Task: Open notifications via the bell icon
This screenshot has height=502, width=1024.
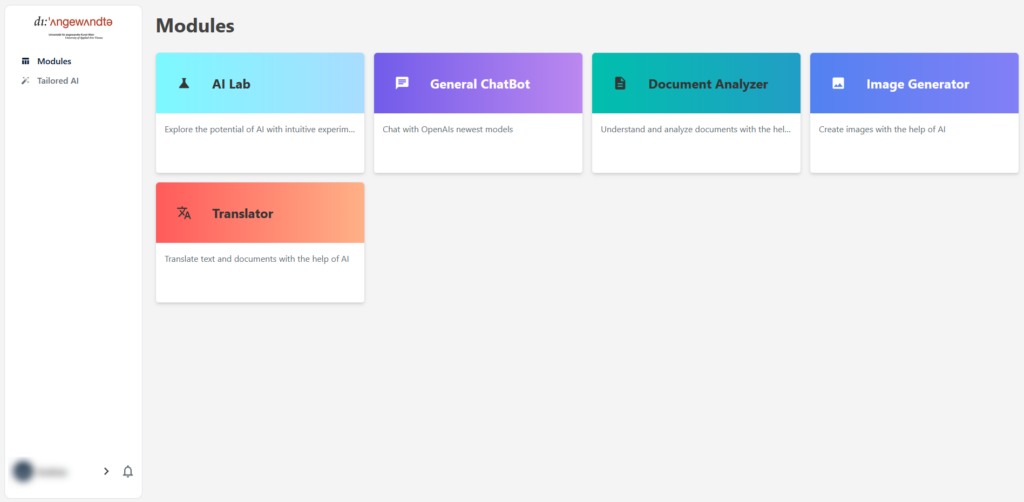Action: click(128, 471)
